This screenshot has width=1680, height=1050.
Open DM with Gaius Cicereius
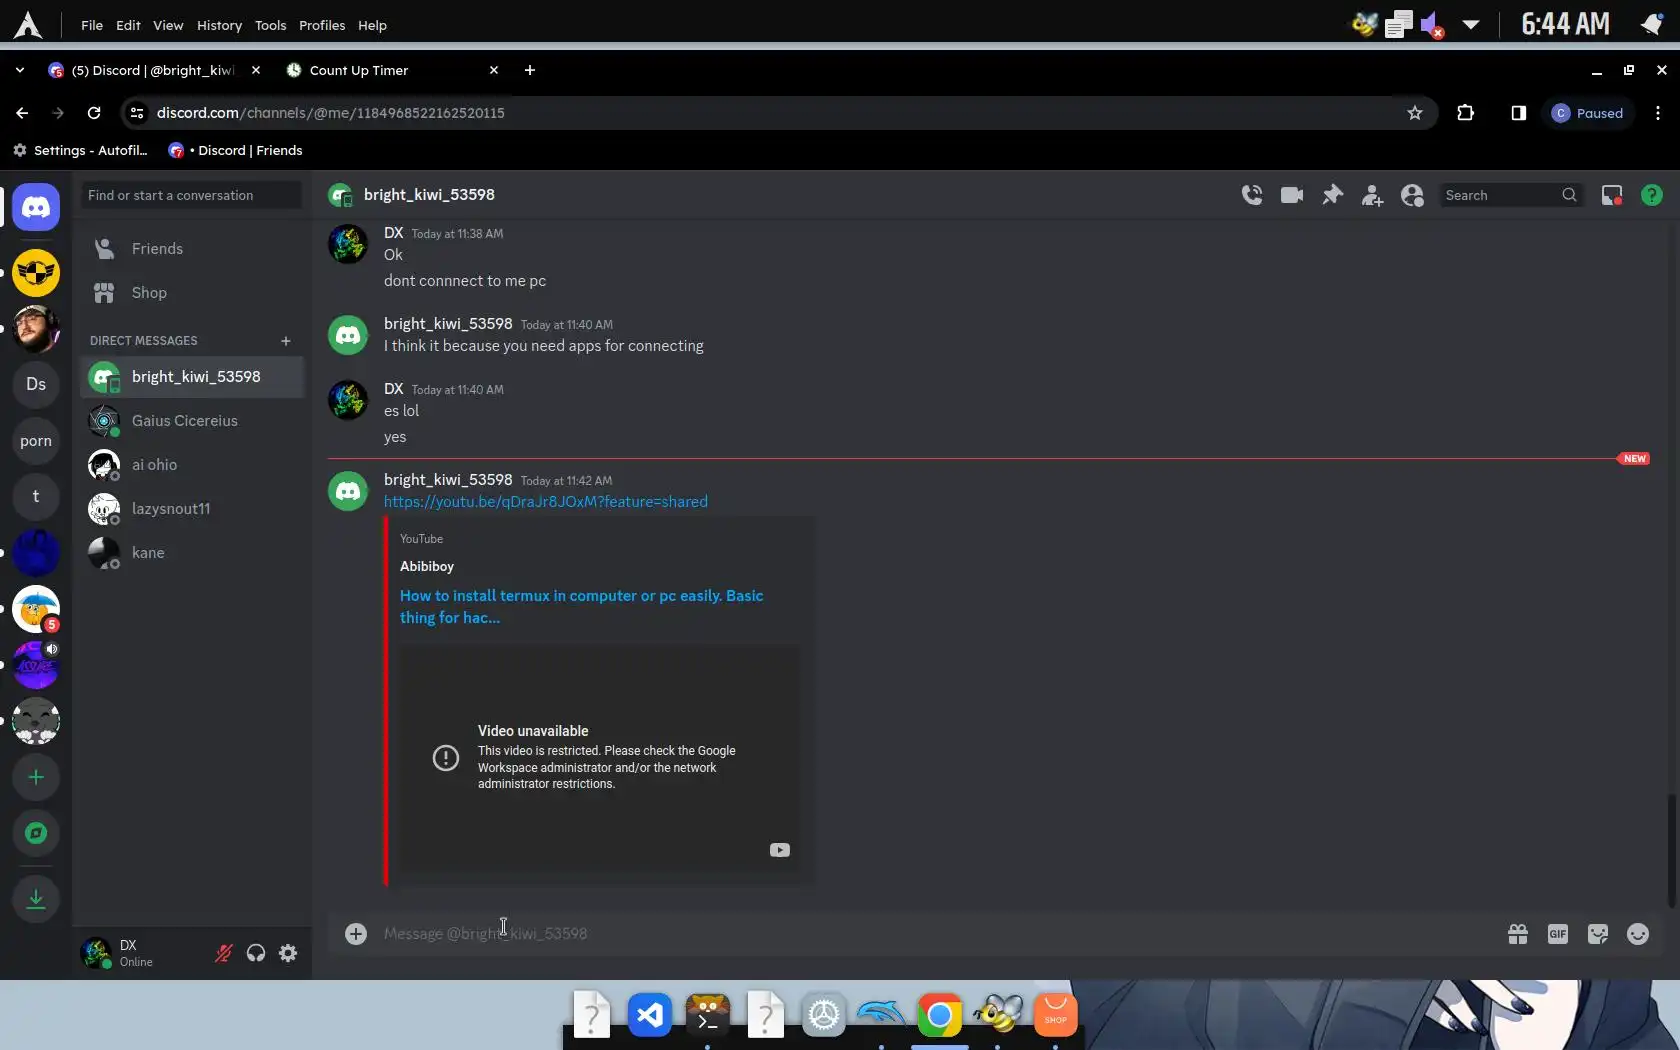(192, 421)
